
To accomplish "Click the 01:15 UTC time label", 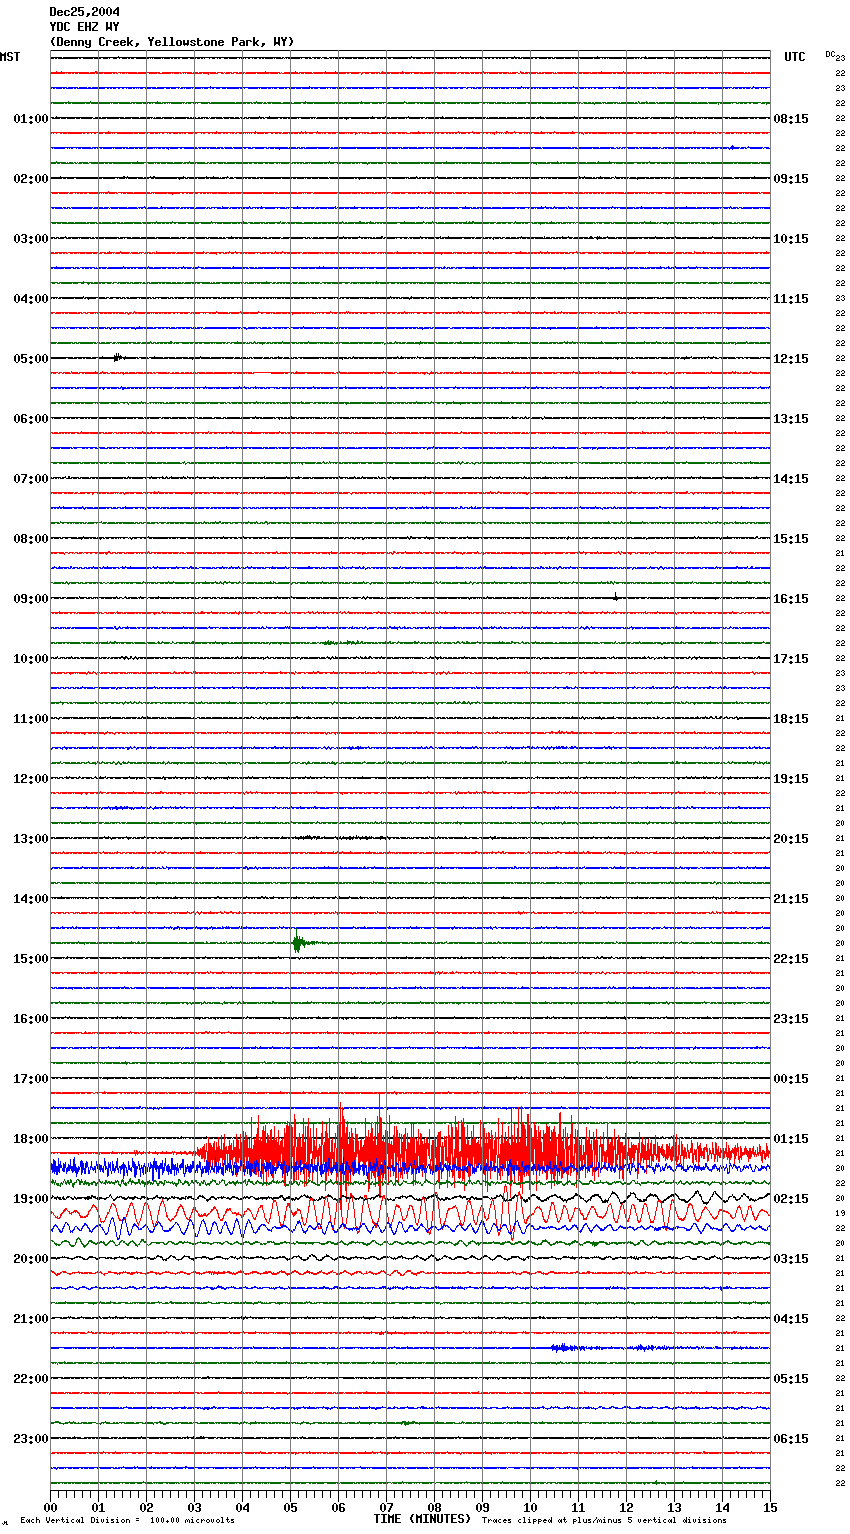I will click(791, 1139).
